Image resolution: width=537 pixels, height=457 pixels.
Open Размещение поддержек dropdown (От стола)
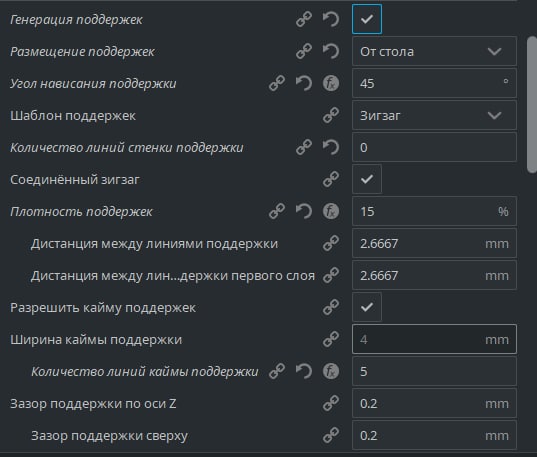(x=434, y=51)
